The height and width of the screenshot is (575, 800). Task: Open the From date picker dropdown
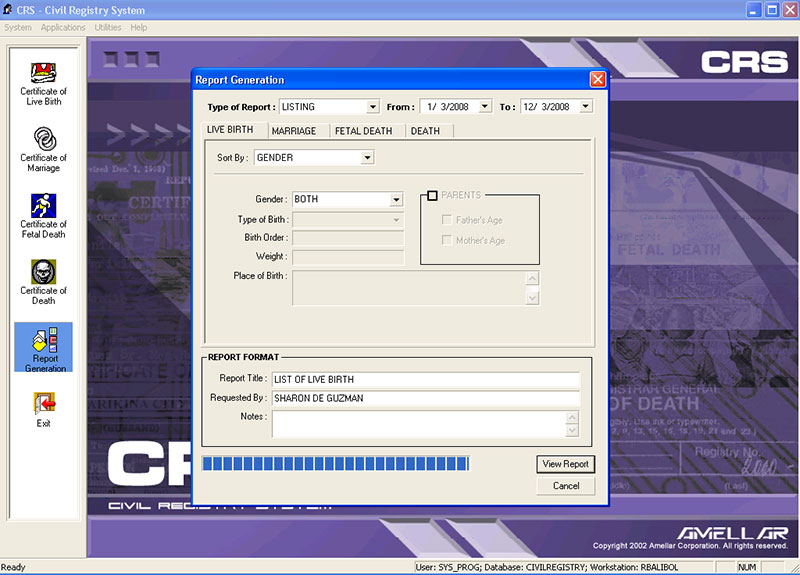pyautogui.click(x=486, y=106)
